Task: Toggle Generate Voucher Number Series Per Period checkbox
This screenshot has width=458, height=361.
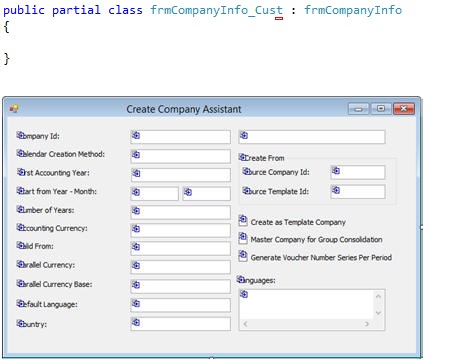Action: (x=243, y=256)
